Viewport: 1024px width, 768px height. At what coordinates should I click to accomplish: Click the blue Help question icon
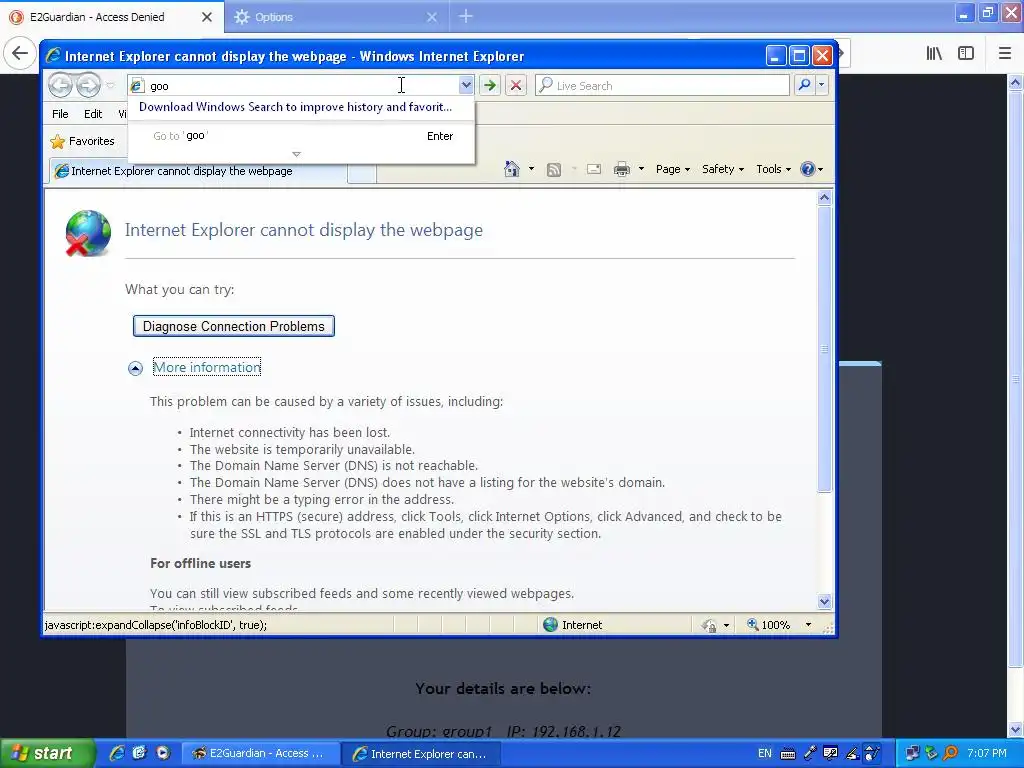tap(808, 169)
